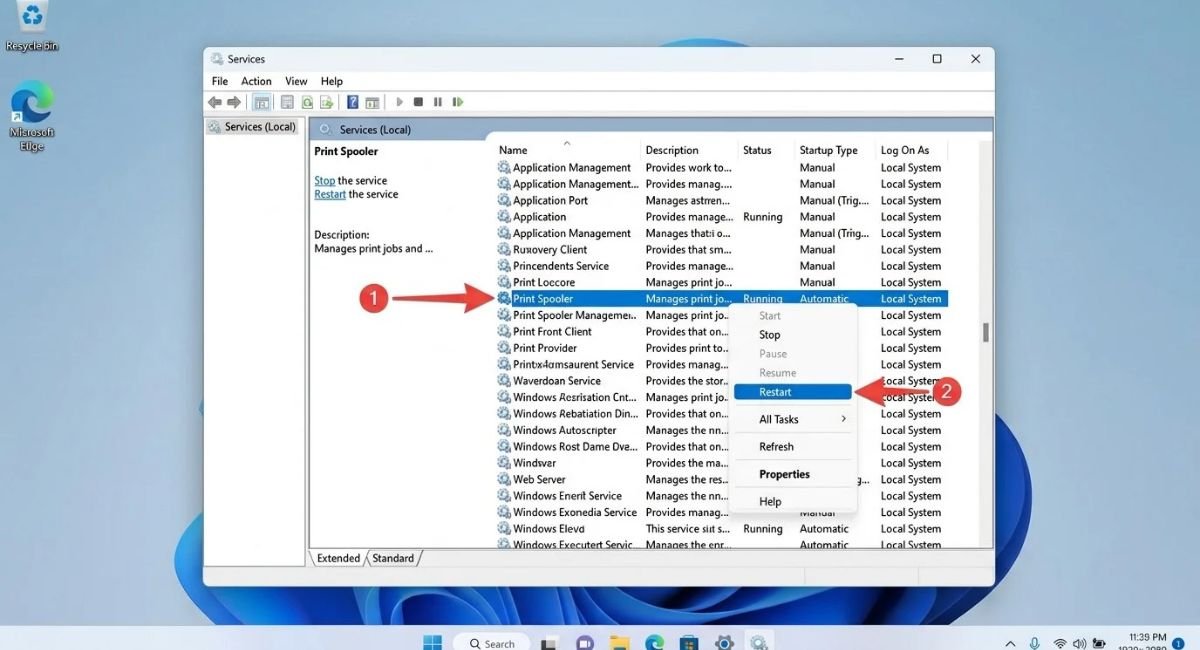
Task: Click 'Stop' the service link
Action: tap(325, 181)
